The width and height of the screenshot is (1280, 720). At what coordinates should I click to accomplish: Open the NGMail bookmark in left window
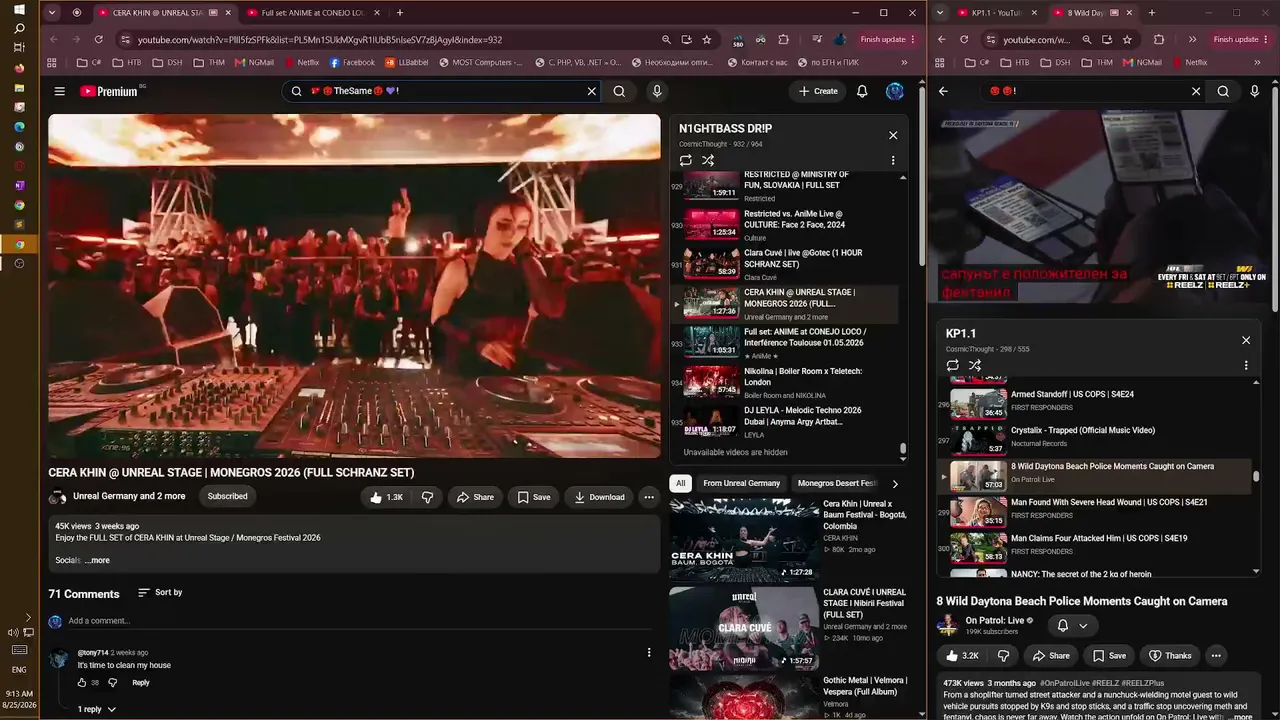(x=255, y=62)
